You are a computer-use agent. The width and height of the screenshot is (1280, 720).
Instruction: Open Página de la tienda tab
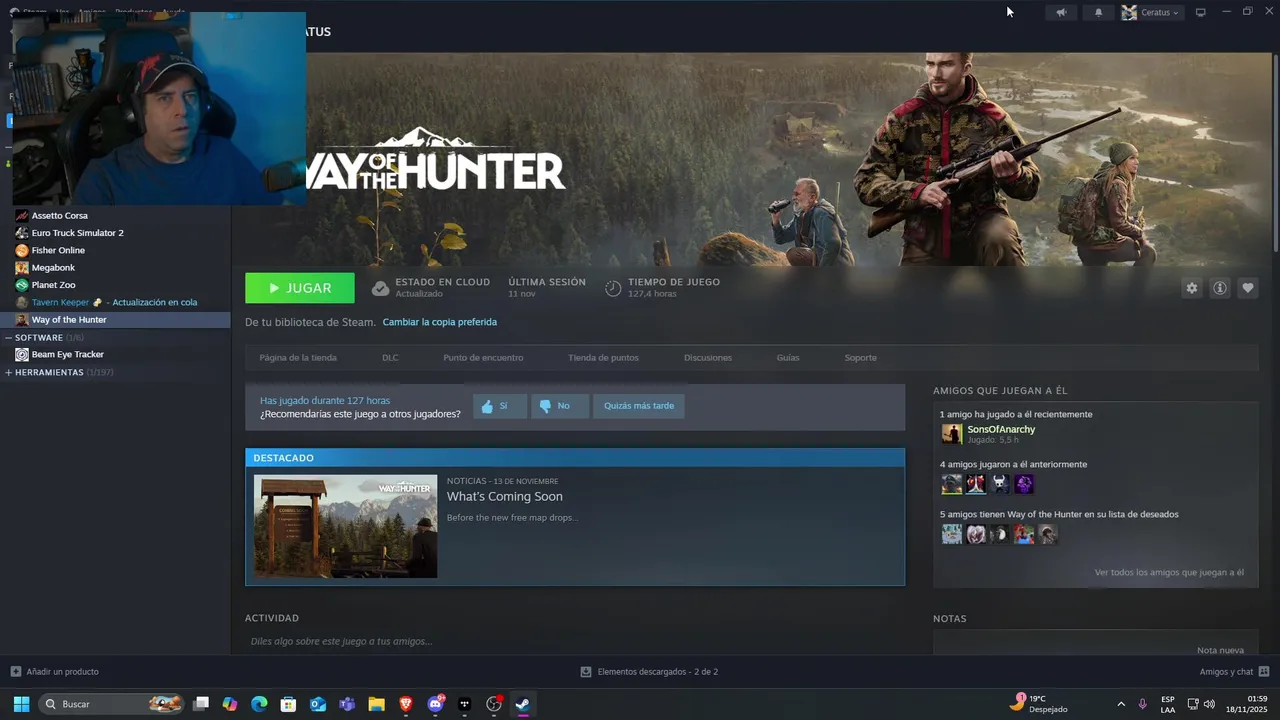298,358
